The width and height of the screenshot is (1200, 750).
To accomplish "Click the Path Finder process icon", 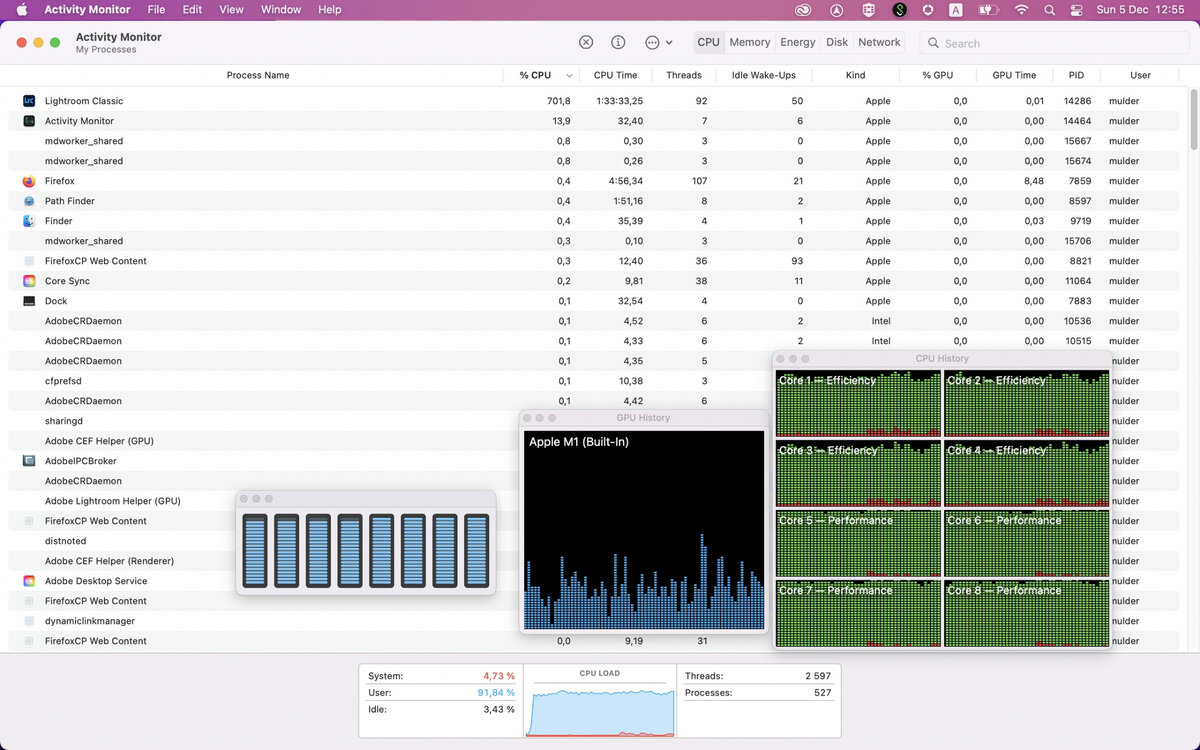I will click(29, 201).
